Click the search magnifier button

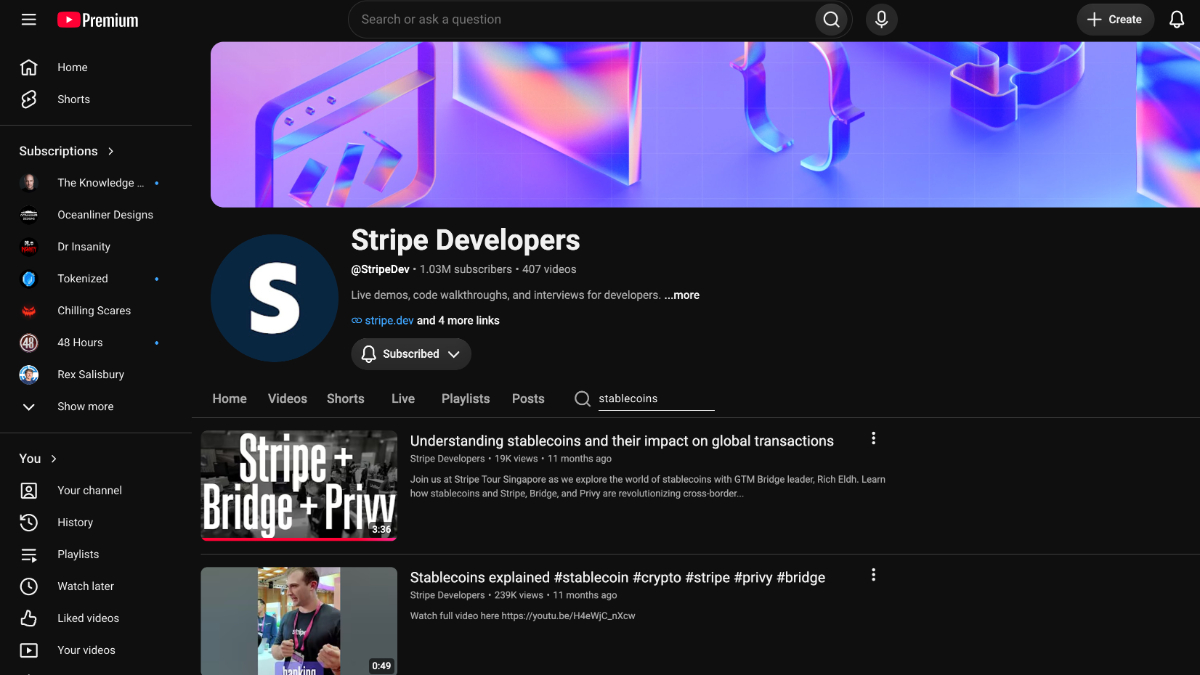coord(831,19)
